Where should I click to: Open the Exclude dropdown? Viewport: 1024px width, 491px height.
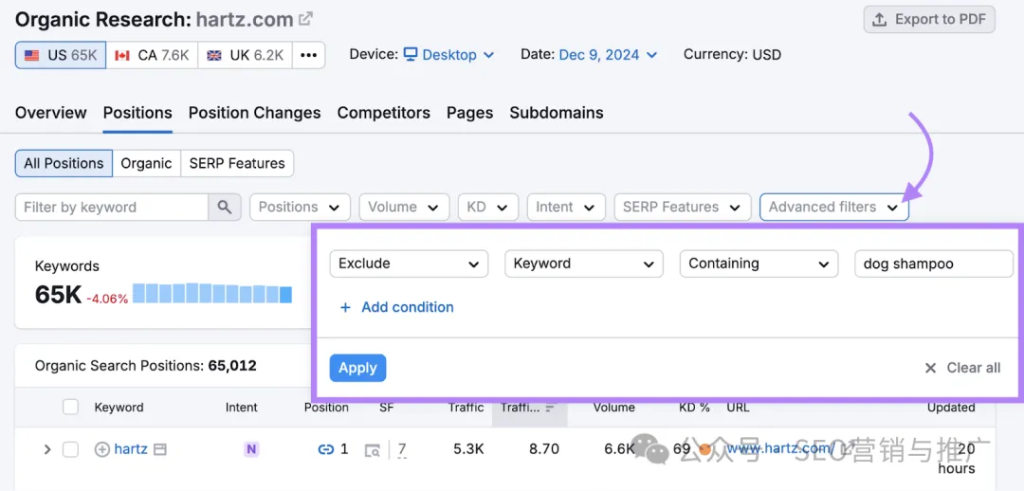point(409,264)
